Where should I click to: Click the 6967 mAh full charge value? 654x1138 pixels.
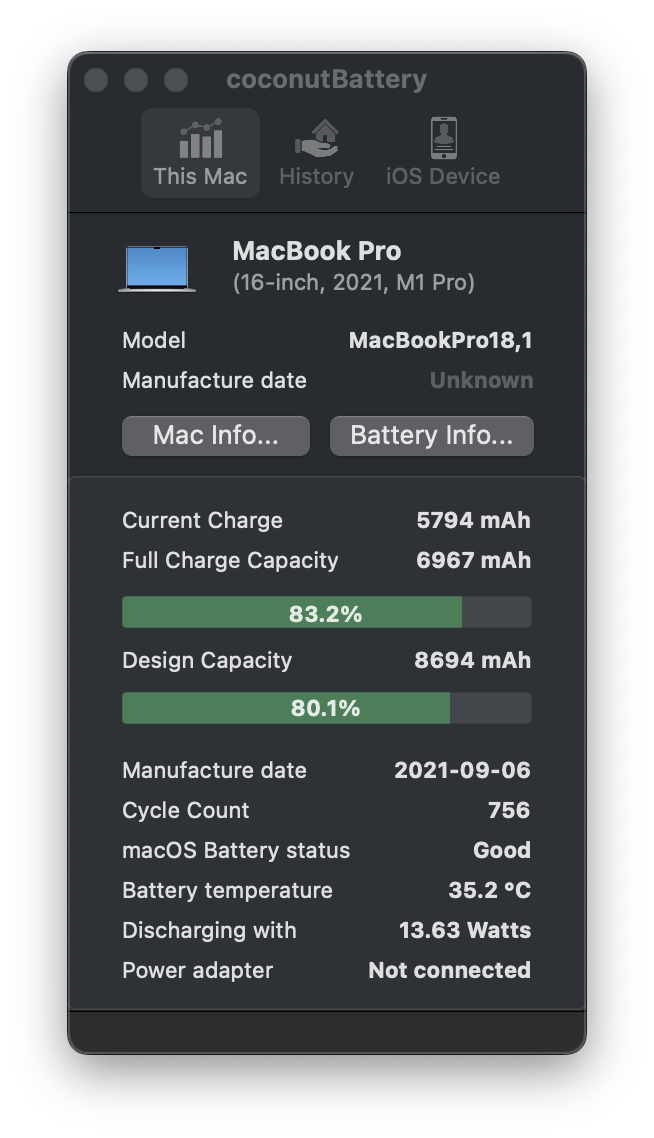click(x=473, y=560)
